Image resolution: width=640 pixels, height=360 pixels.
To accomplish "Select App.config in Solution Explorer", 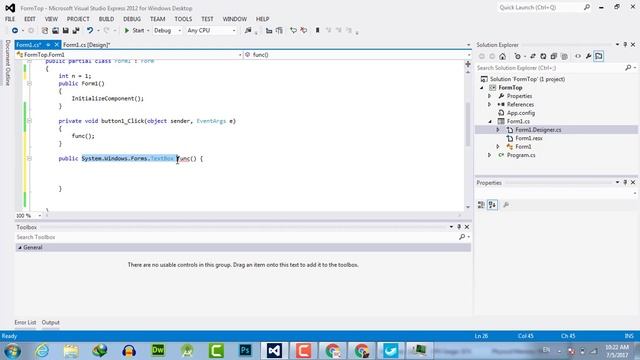I will point(520,113).
